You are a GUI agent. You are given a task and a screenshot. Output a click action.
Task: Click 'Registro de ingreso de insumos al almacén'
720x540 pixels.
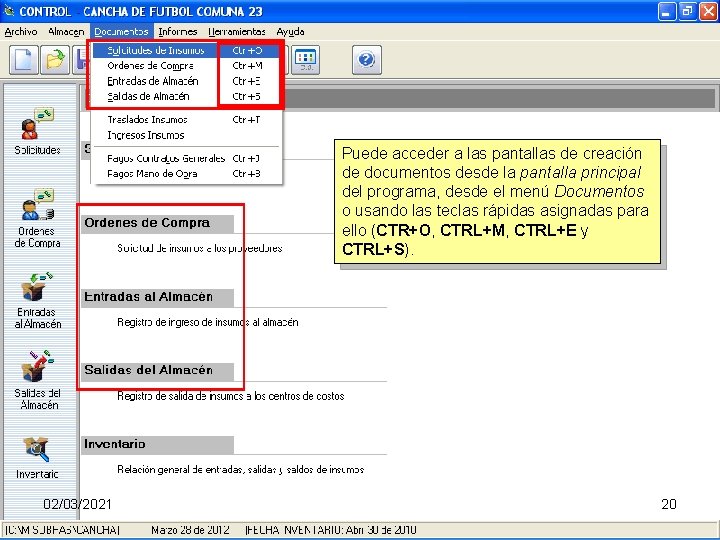click(x=208, y=322)
